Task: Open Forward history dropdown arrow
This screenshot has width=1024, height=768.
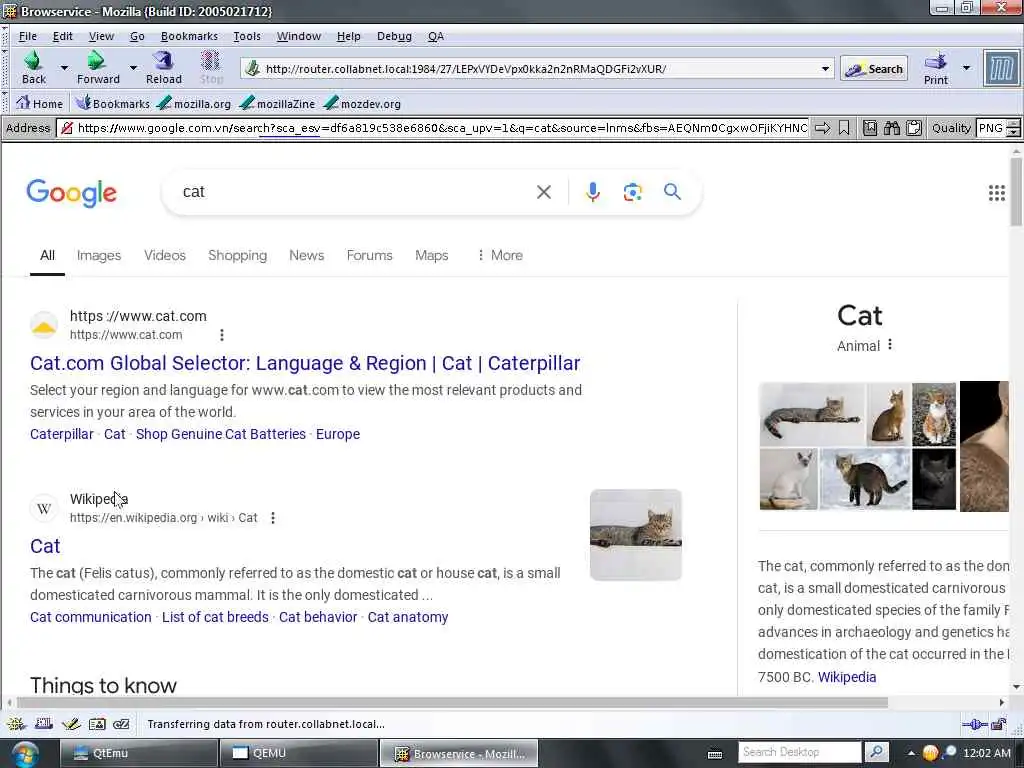Action: click(x=133, y=68)
